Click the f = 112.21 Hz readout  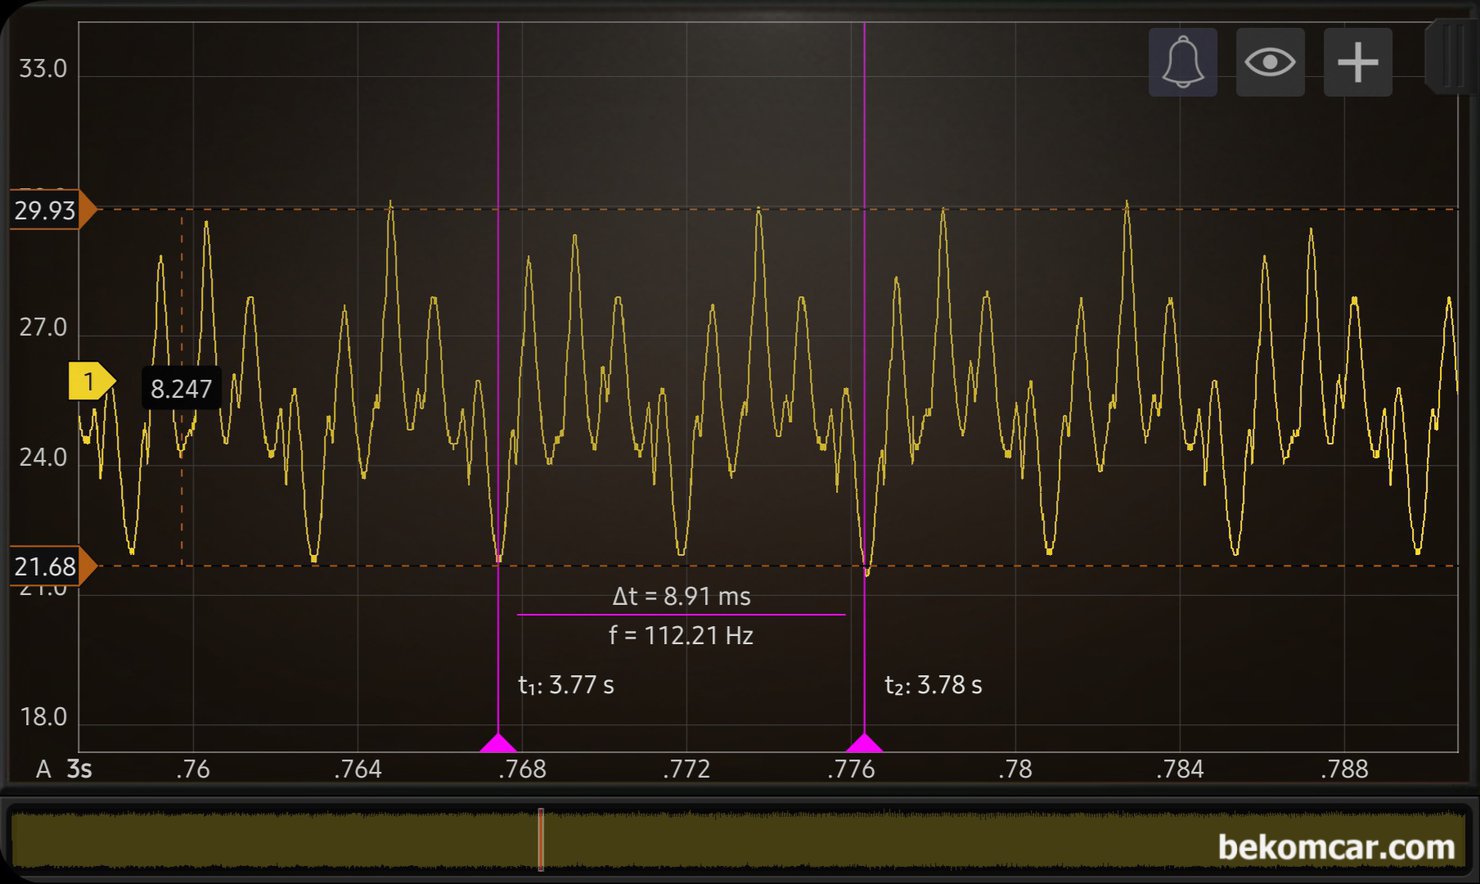(x=681, y=636)
